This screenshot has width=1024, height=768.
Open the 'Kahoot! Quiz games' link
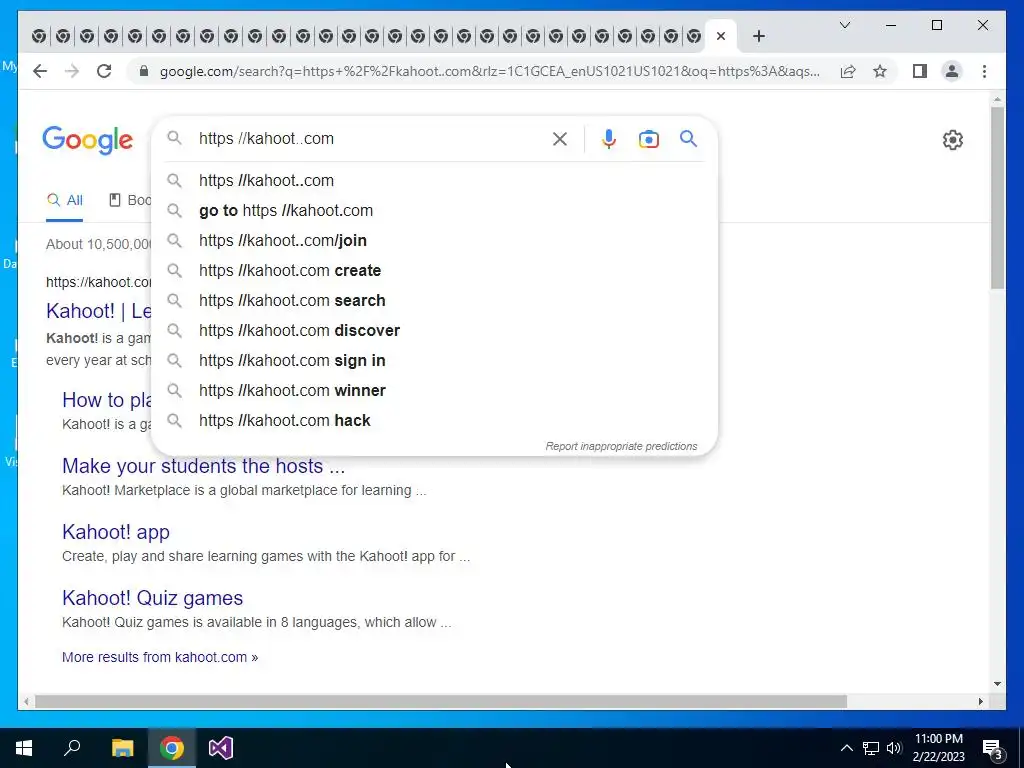pyautogui.click(x=152, y=598)
